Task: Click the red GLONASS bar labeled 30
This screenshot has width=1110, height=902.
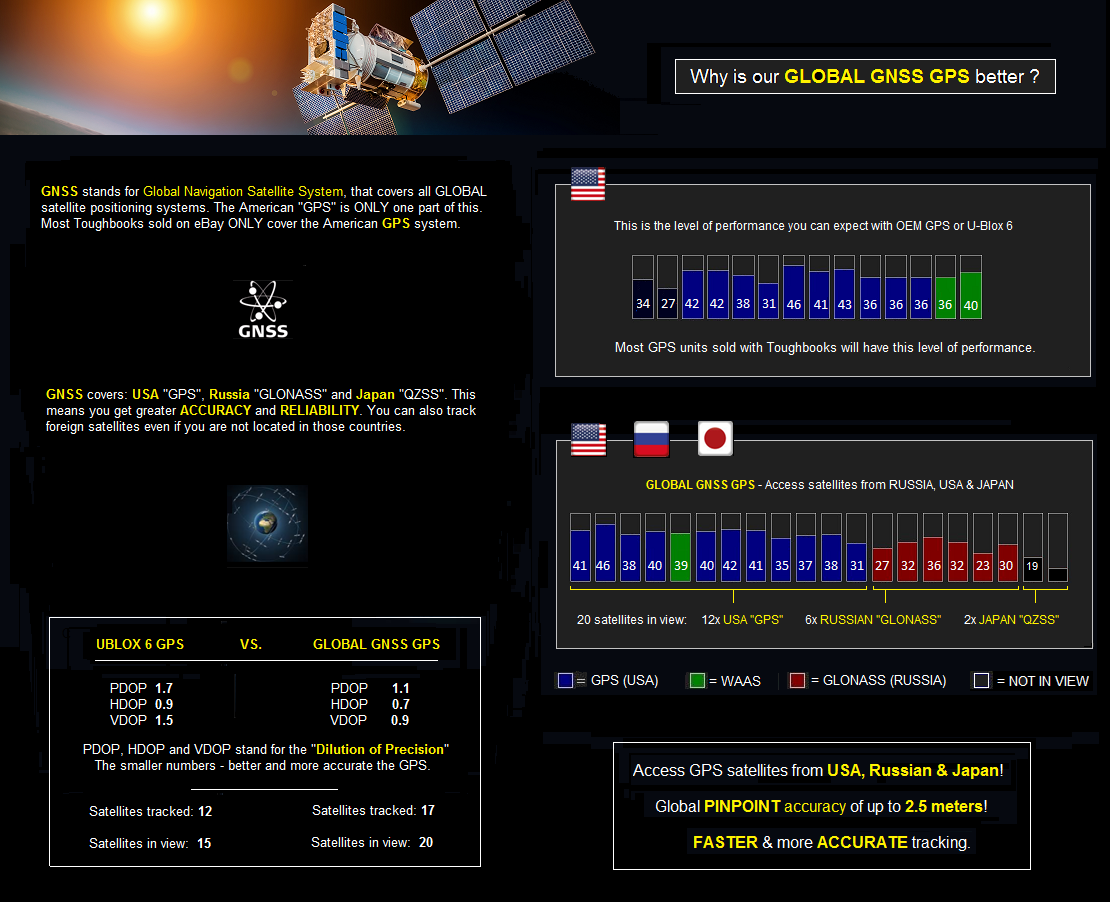Action: (1007, 547)
